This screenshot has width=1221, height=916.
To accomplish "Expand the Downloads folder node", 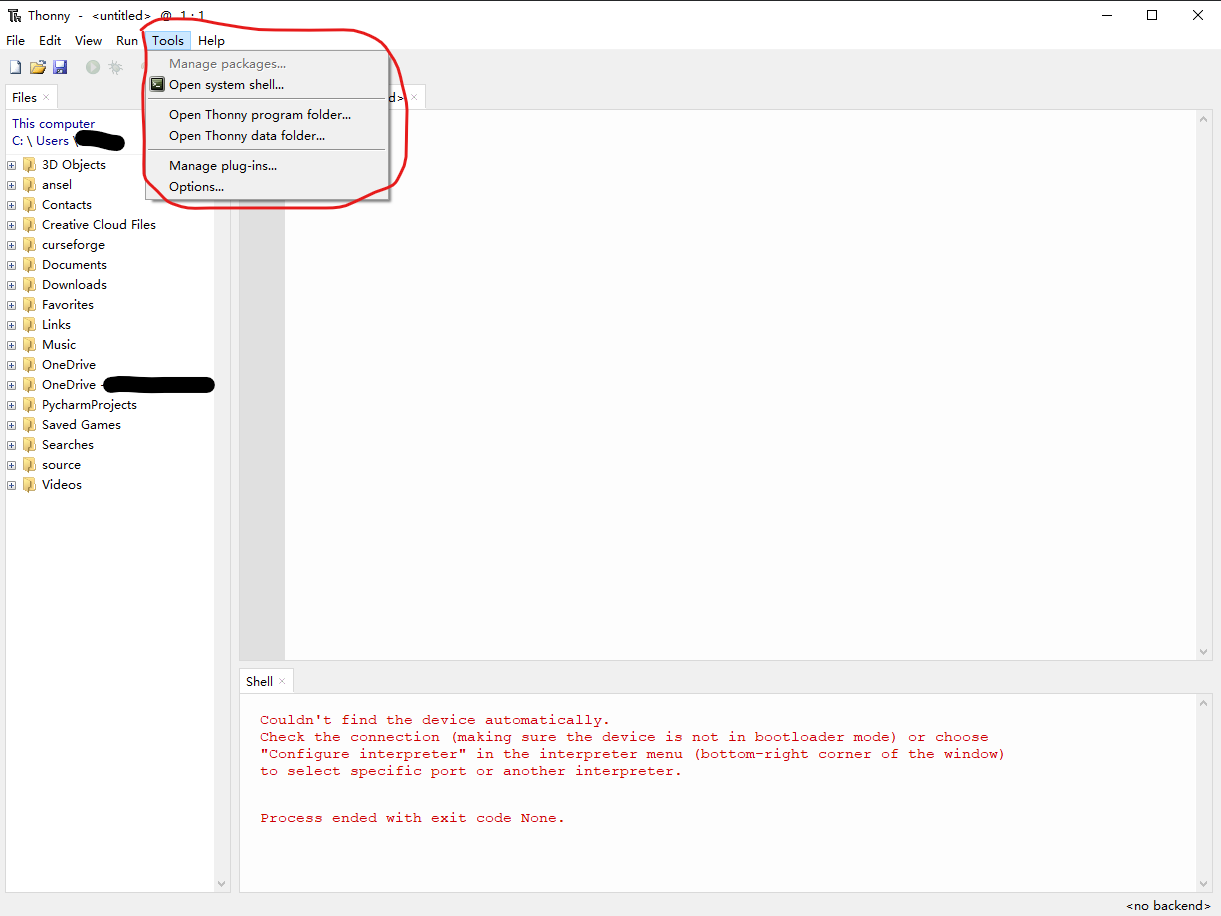I will [10, 284].
